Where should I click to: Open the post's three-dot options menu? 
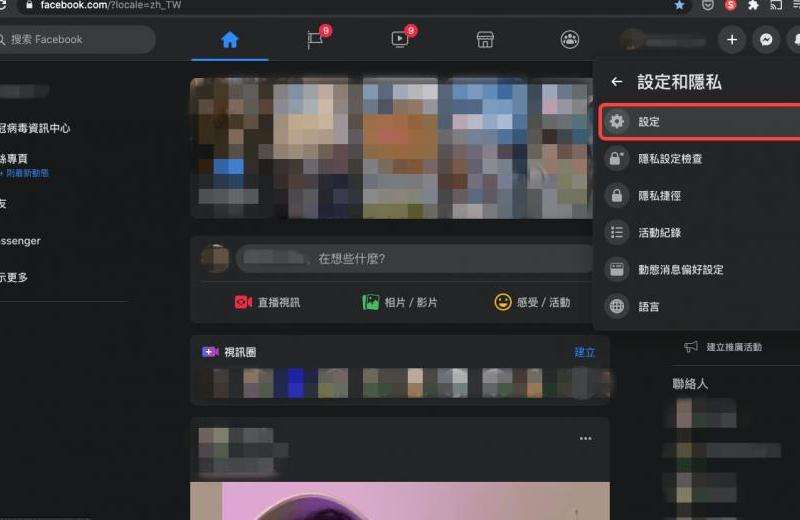pyautogui.click(x=586, y=439)
